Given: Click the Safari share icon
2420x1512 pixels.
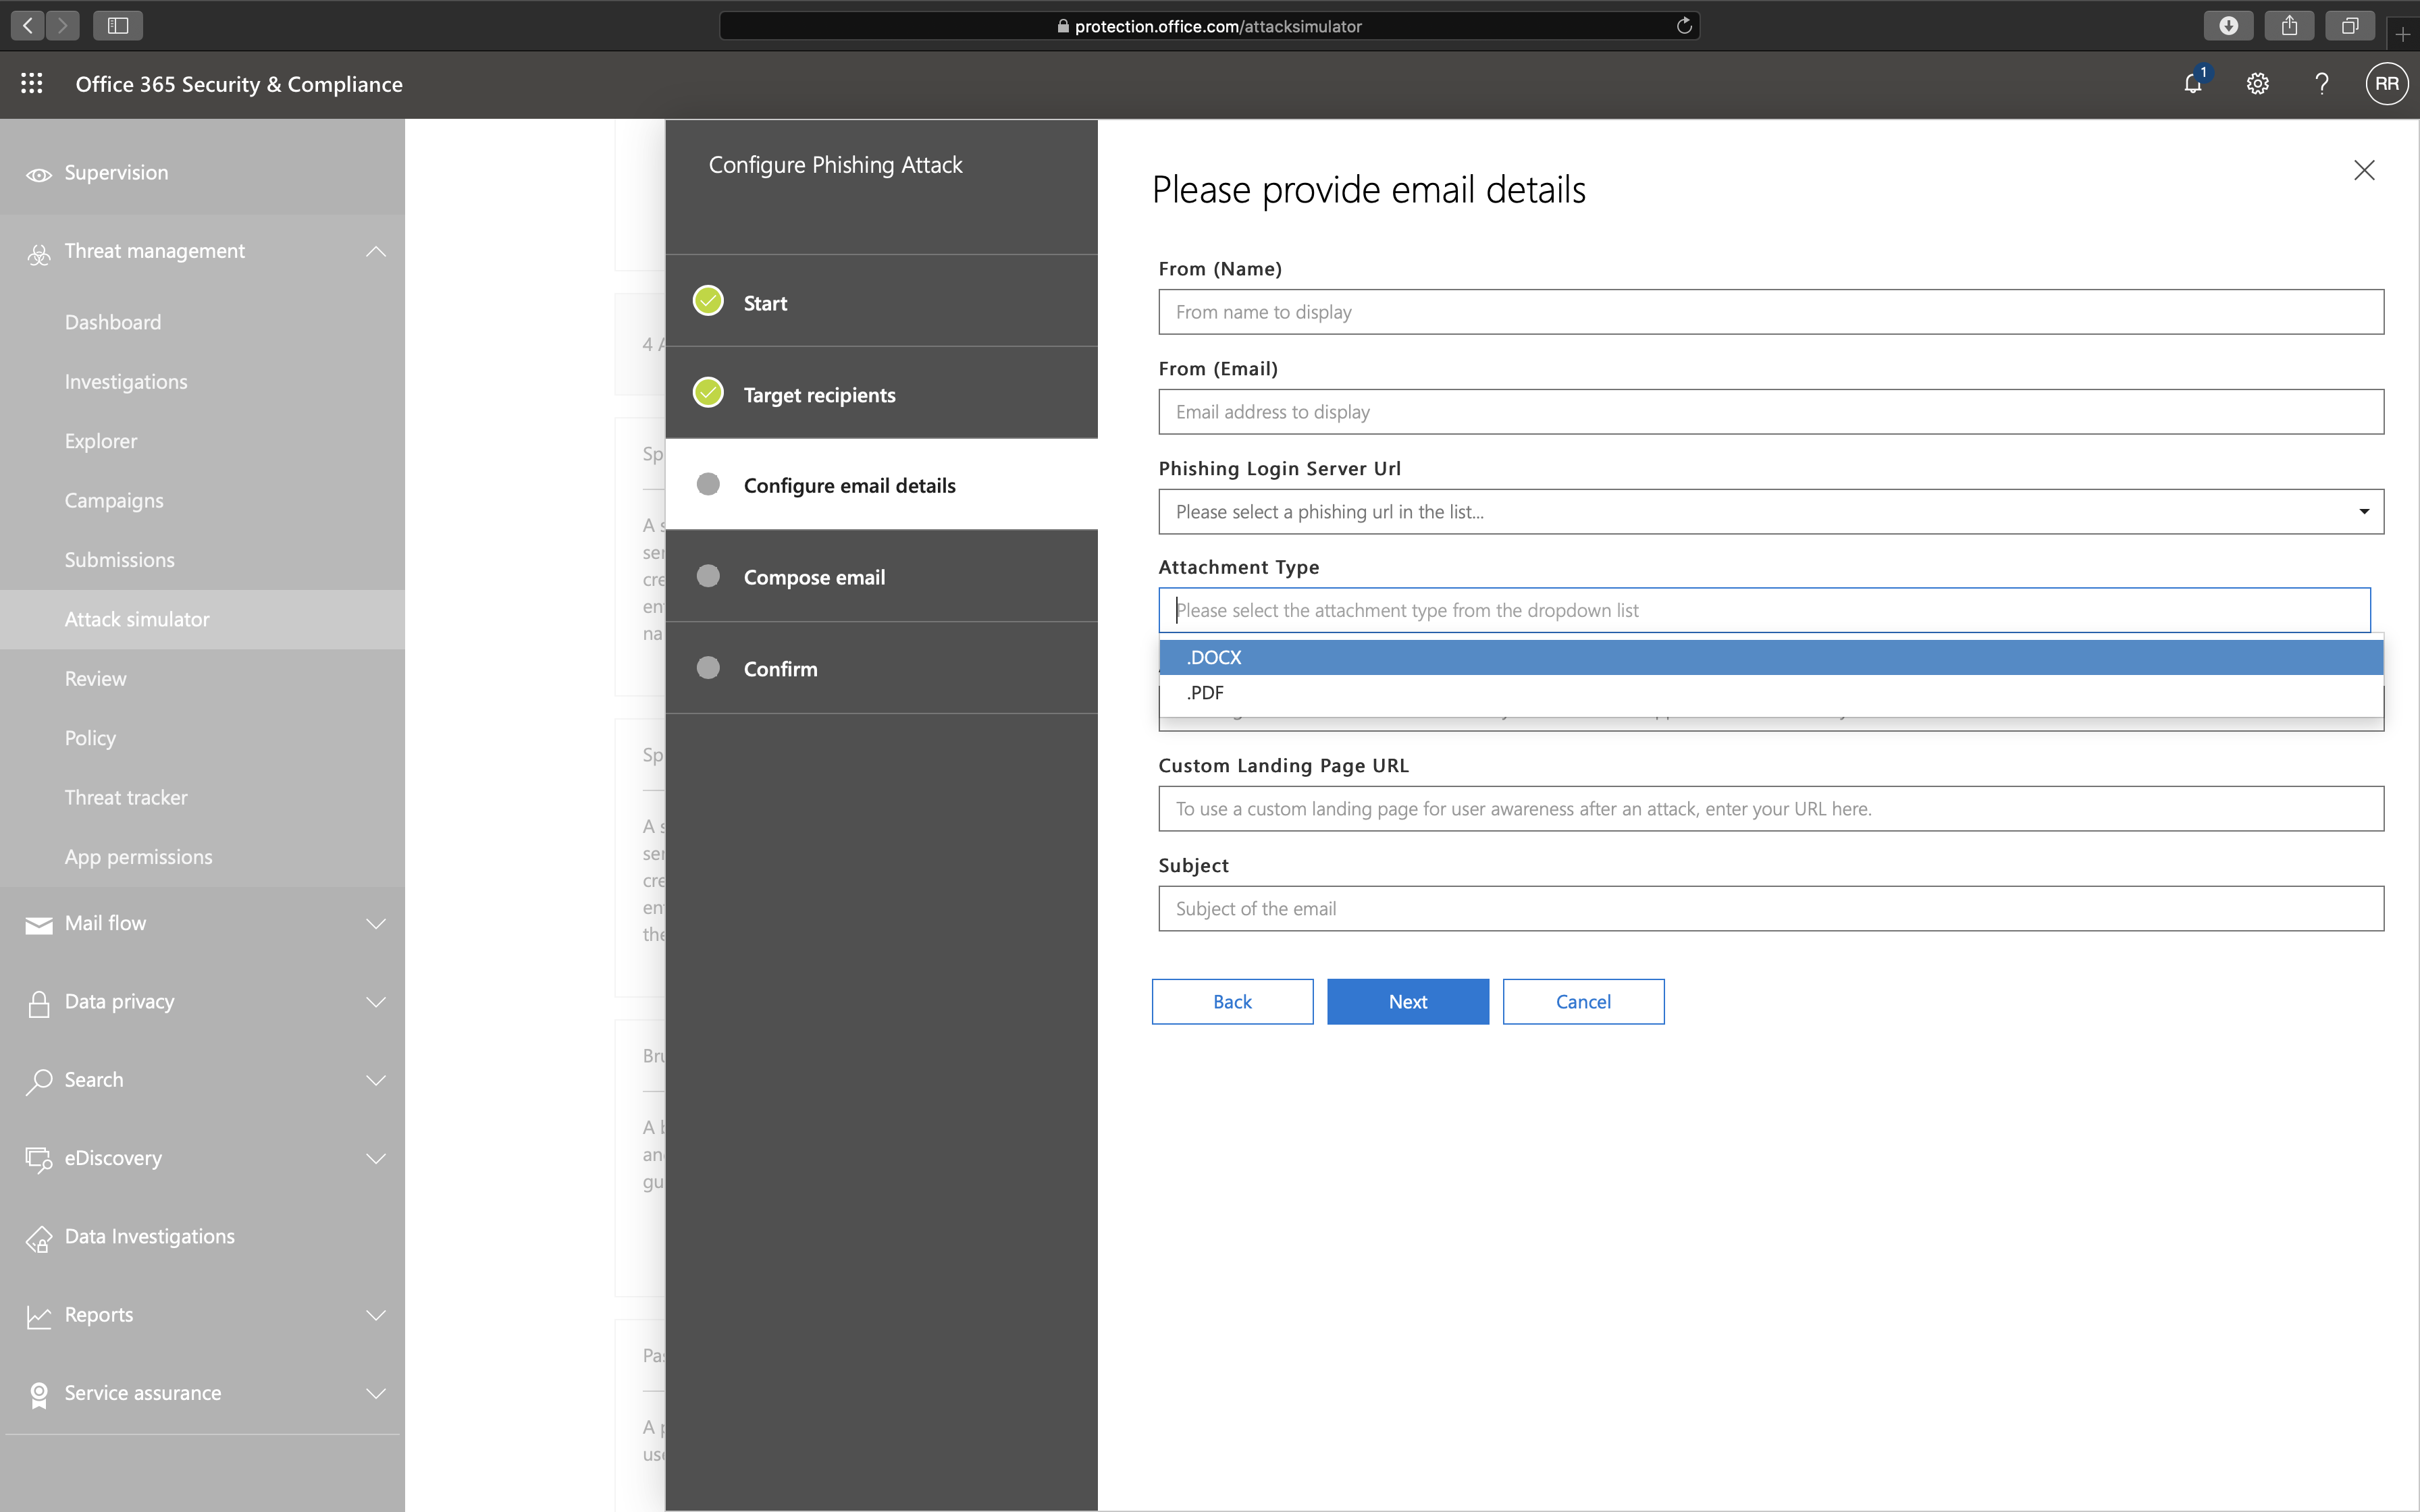Looking at the screenshot, I should pos(2289,26).
